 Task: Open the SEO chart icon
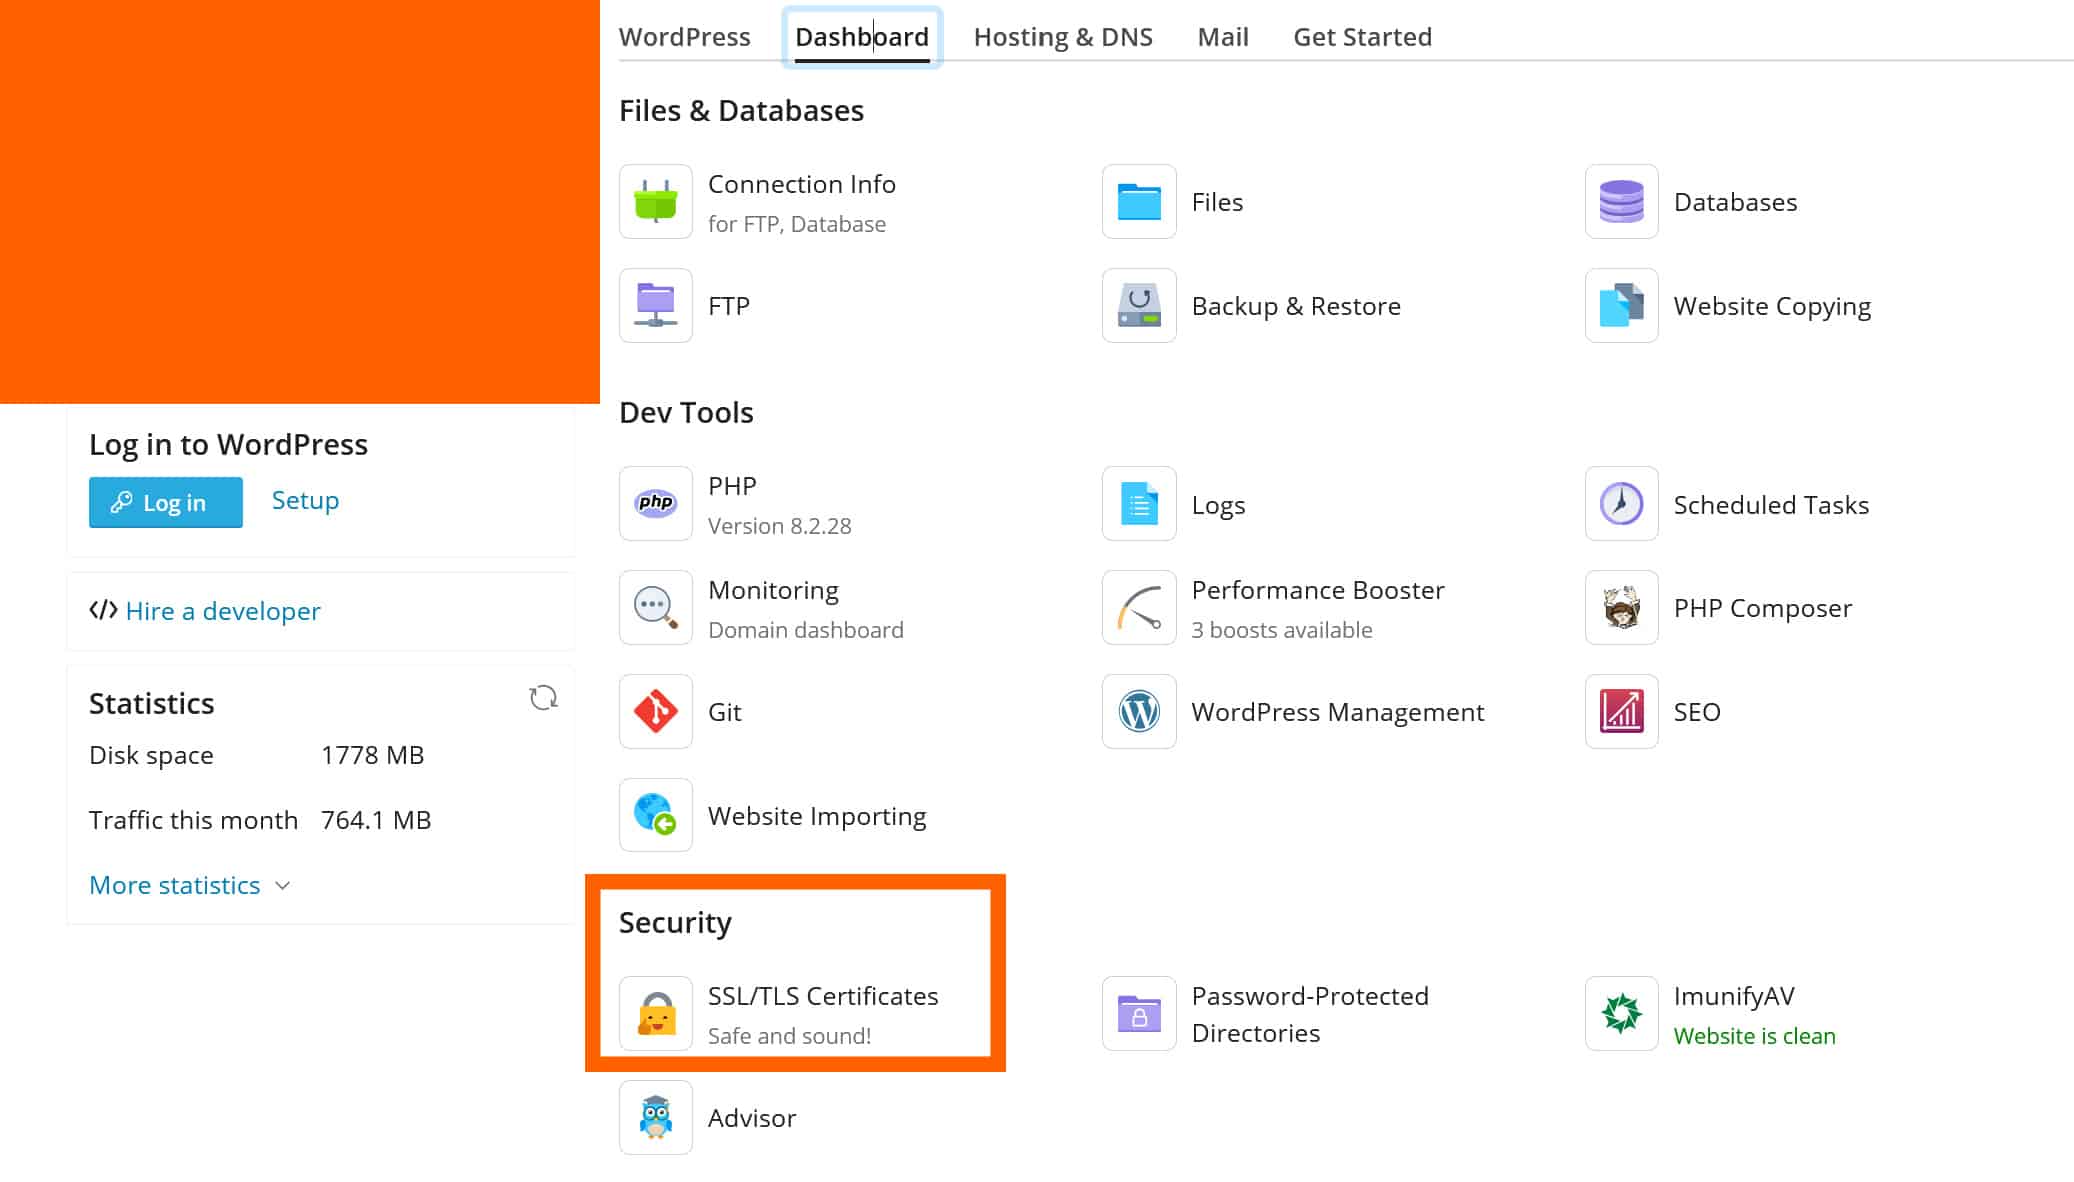1622,712
